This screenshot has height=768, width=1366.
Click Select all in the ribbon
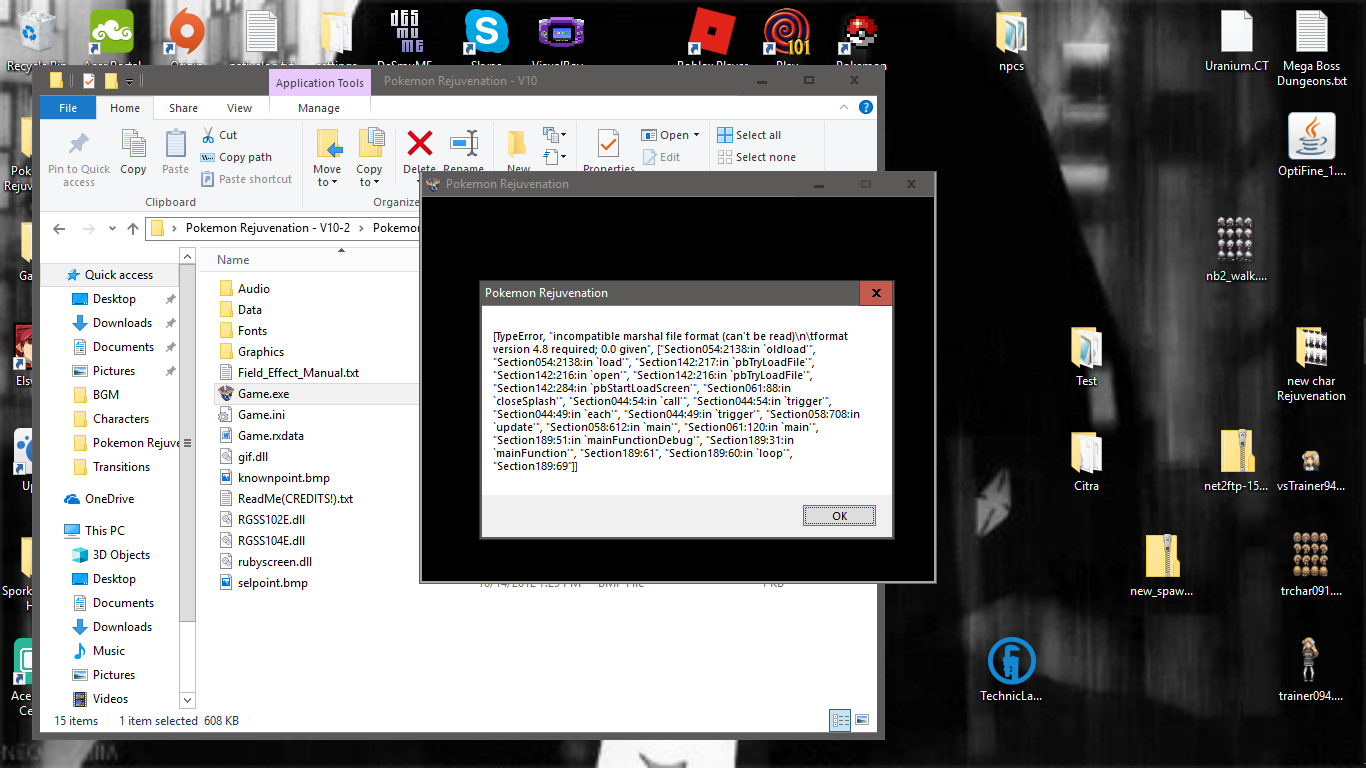tap(749, 135)
